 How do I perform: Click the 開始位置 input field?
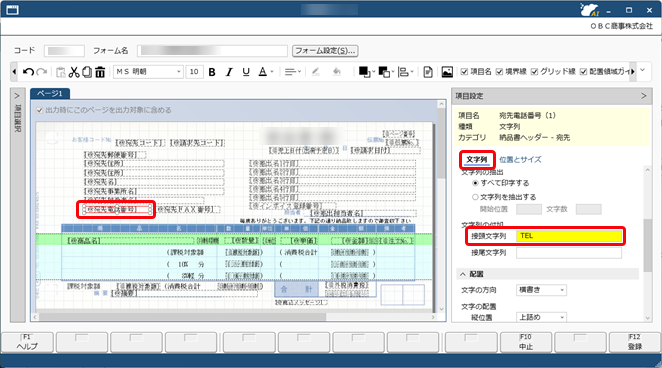tap(529, 209)
